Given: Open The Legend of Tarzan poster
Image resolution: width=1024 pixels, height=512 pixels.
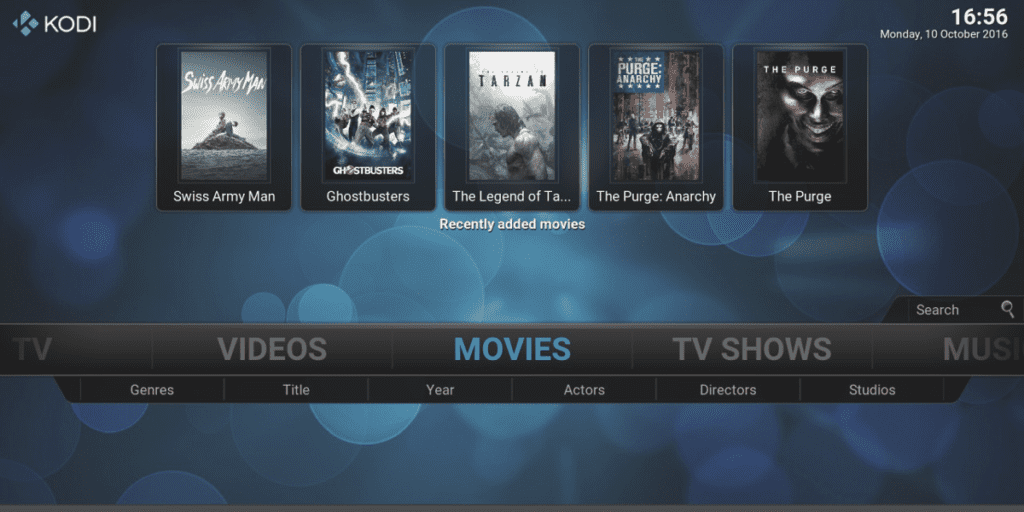Looking at the screenshot, I should (512, 116).
